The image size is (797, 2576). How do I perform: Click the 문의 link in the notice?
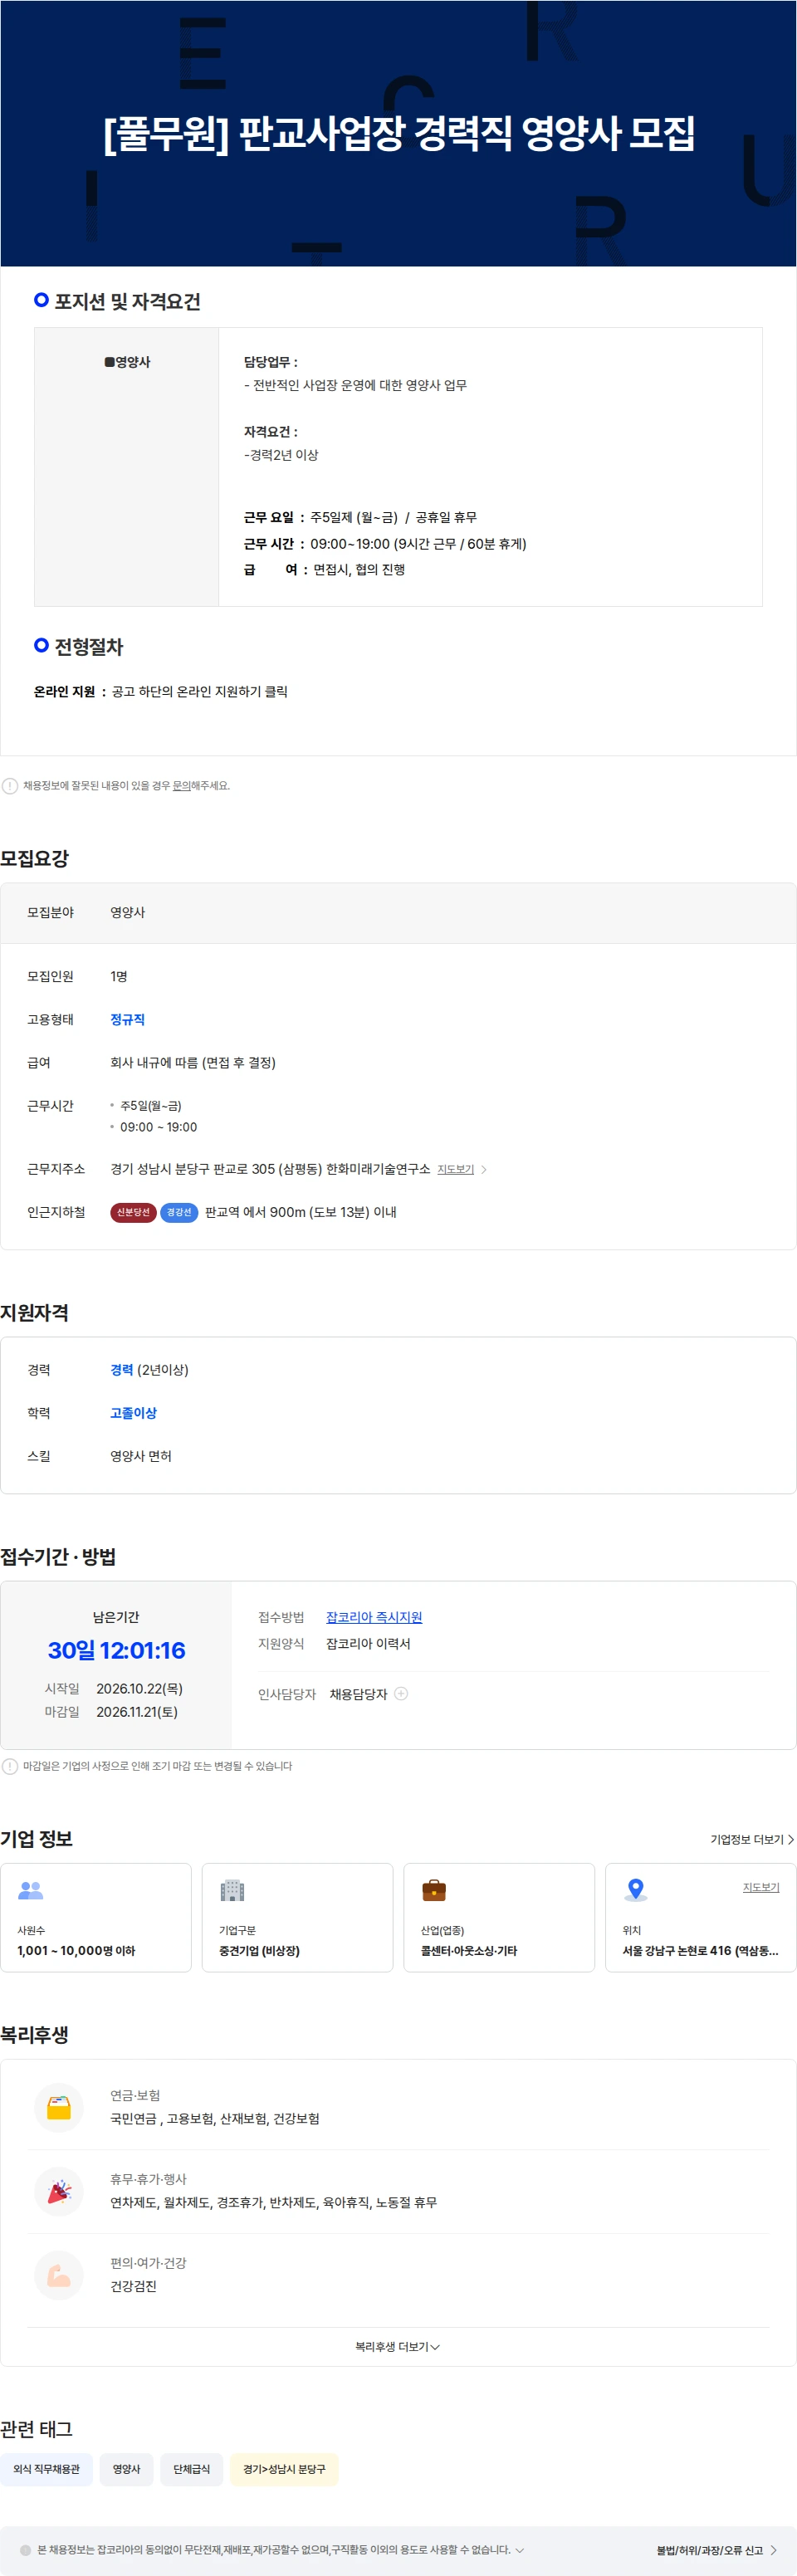[181, 786]
